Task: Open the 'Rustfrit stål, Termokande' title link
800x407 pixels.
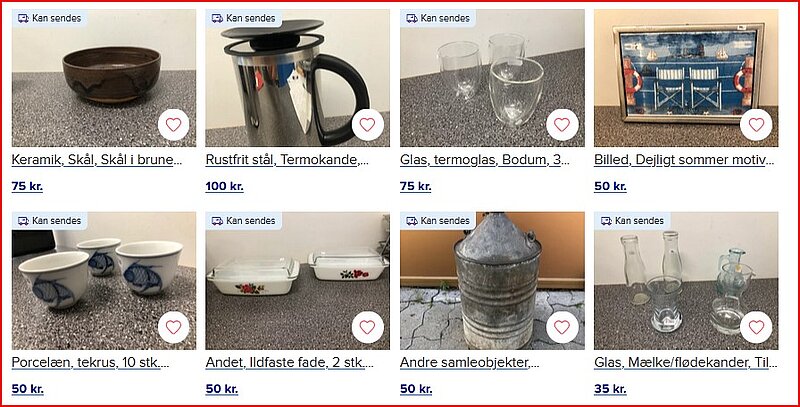Action: (287, 160)
